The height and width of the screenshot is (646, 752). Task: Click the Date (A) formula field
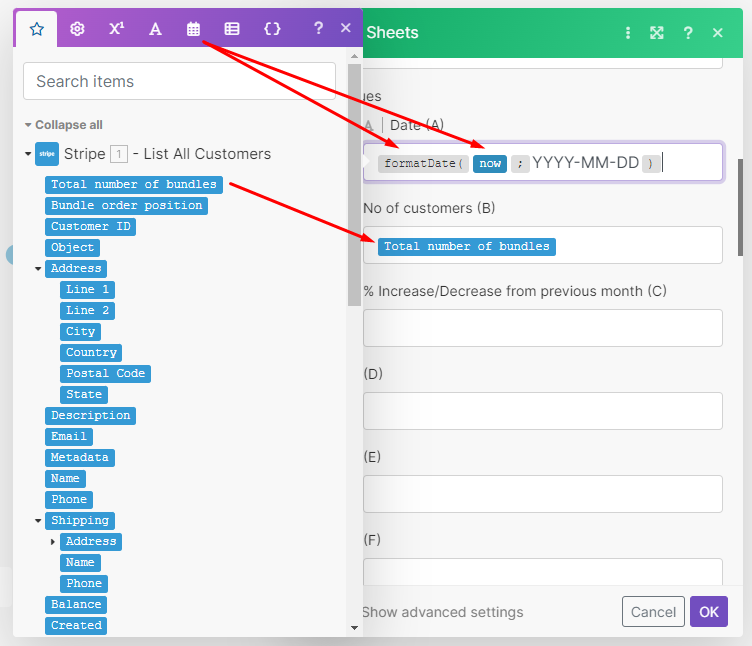543,162
